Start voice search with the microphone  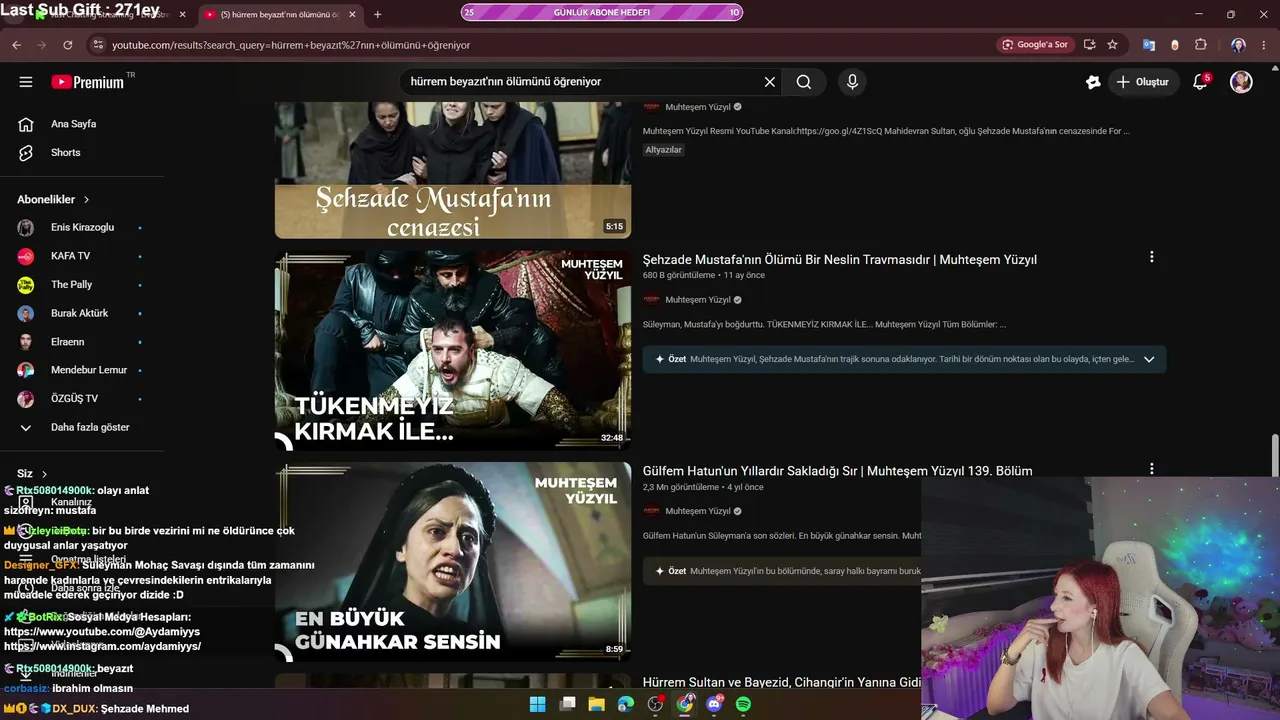852,82
